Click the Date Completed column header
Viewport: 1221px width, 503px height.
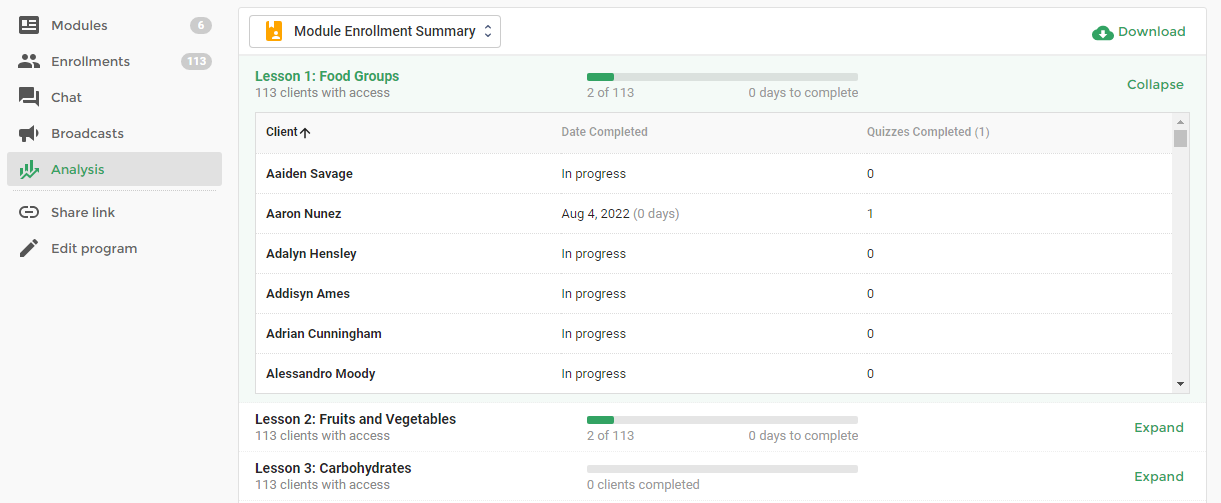(604, 132)
